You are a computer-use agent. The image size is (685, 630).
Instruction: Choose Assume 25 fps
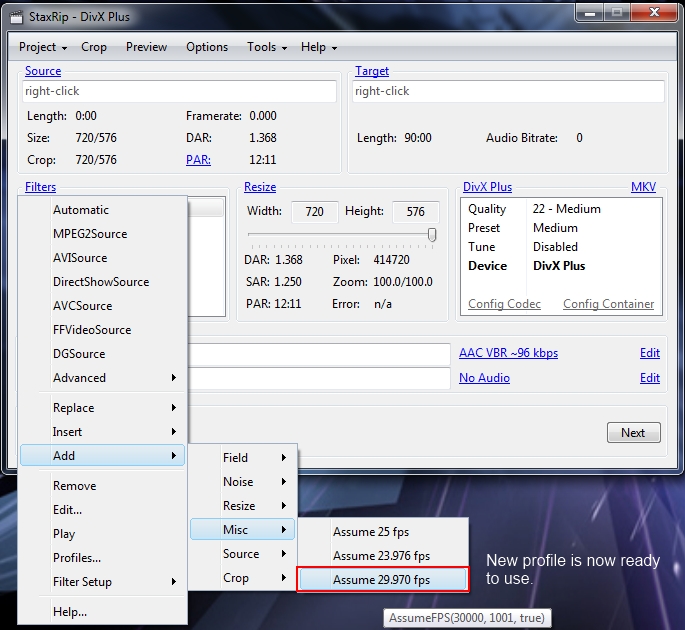click(x=383, y=532)
